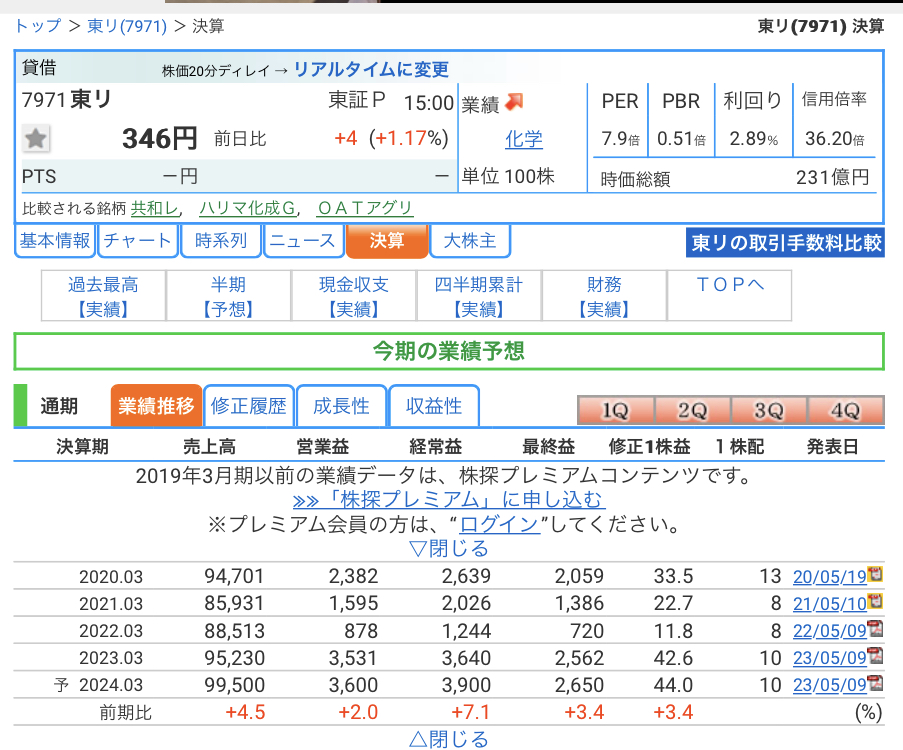Collapse table with △閉じる
The image size is (903, 750).
click(449, 739)
